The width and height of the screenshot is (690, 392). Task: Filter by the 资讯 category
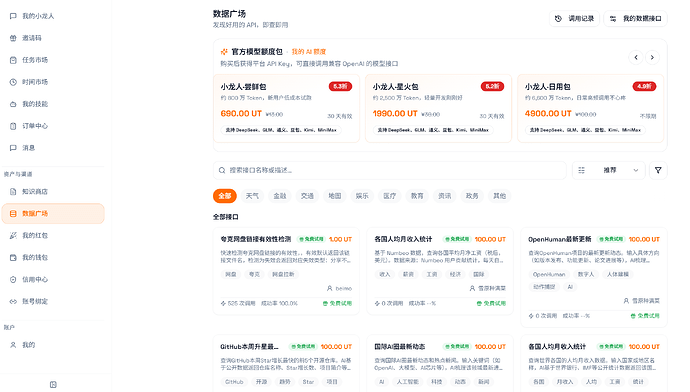click(444, 196)
